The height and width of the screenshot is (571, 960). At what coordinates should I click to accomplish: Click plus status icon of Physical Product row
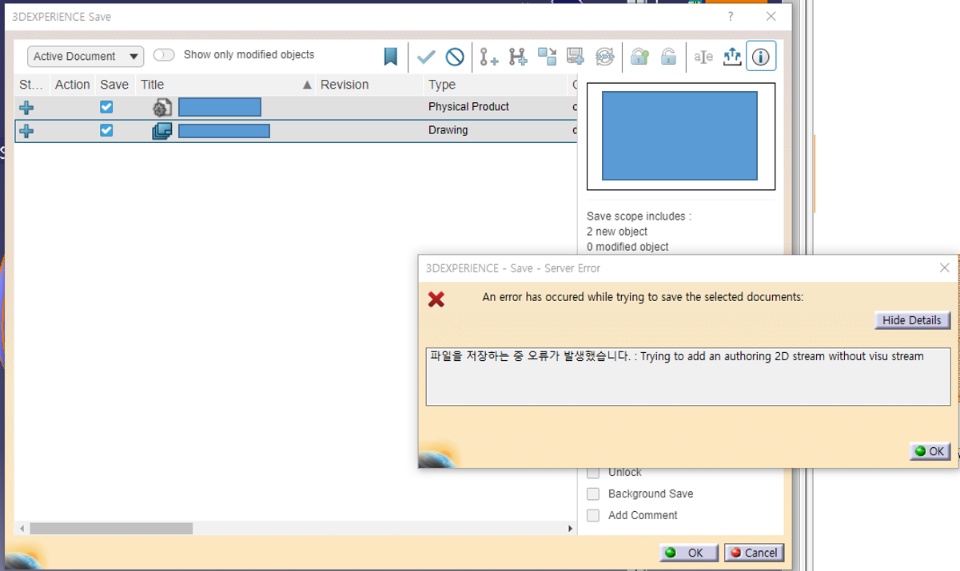pyautogui.click(x=26, y=108)
